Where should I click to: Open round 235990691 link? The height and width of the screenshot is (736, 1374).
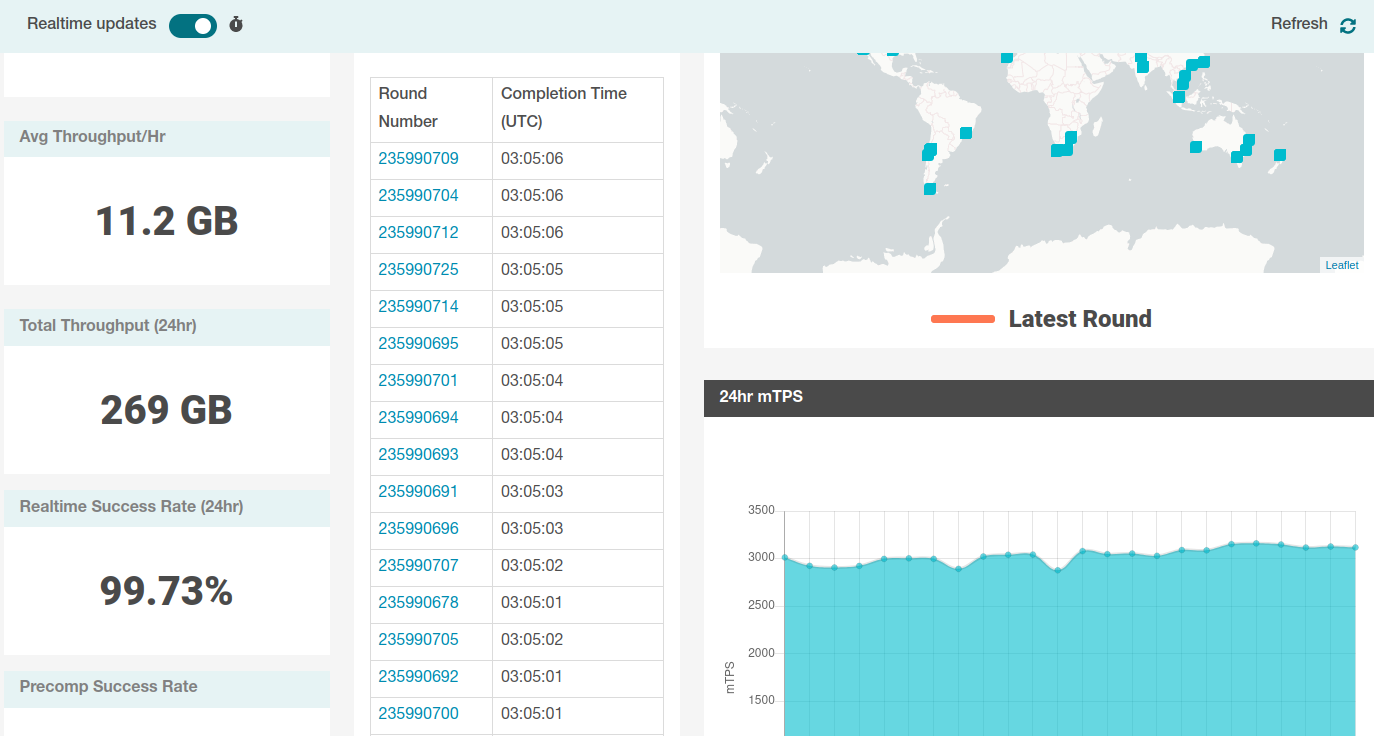tap(418, 491)
